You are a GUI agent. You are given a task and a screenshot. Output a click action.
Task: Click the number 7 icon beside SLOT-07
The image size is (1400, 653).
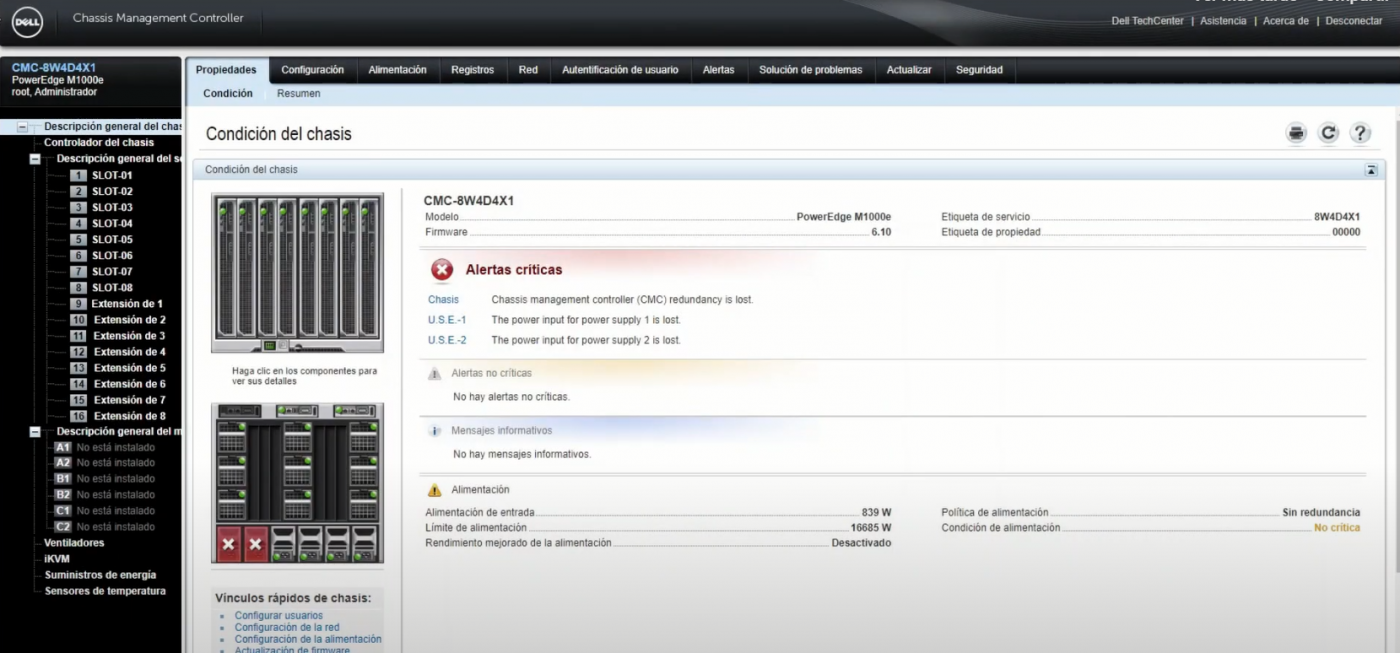point(78,271)
